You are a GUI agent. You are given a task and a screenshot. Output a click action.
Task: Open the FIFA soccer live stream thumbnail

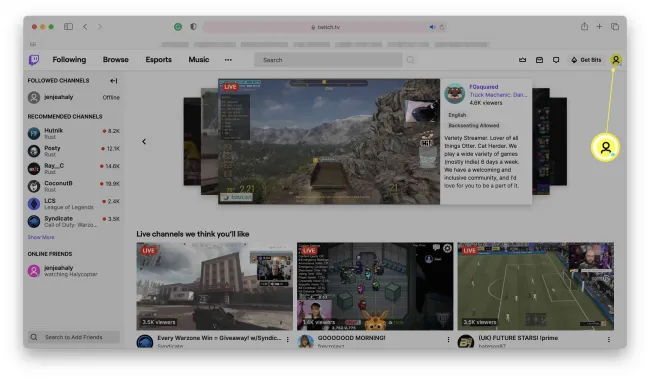(x=535, y=286)
